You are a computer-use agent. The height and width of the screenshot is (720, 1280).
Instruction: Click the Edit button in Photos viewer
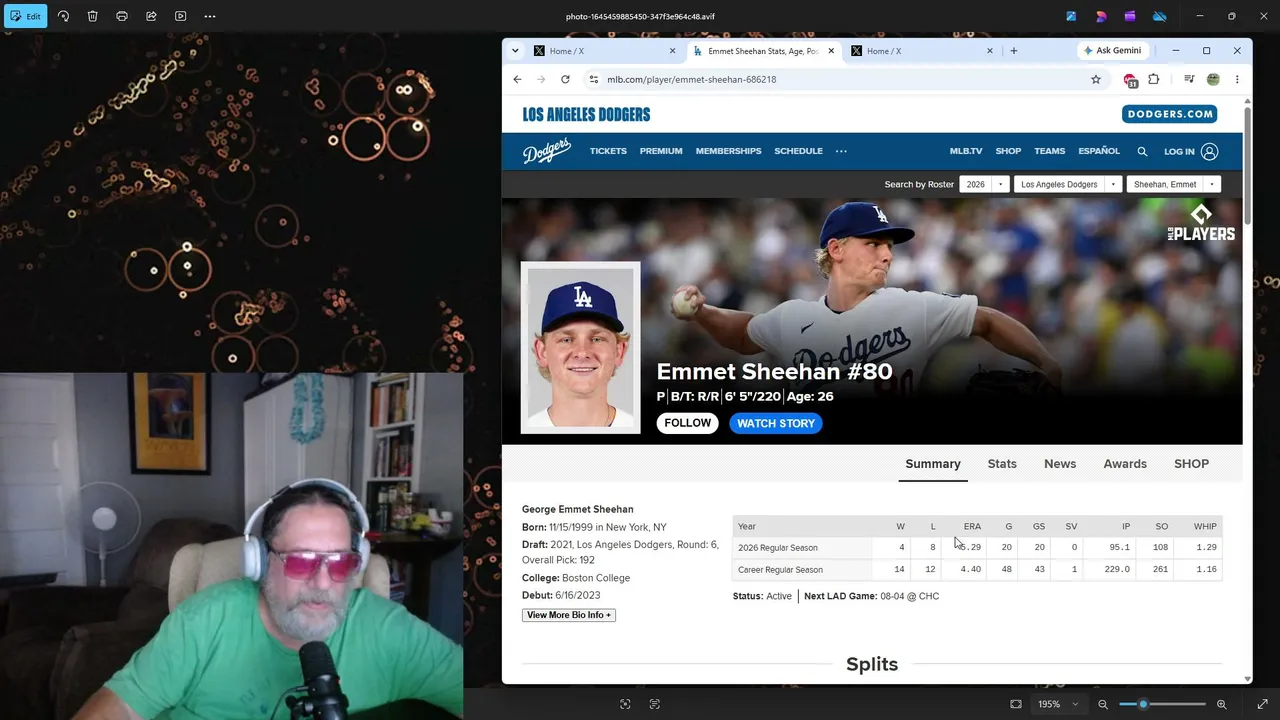(x=26, y=16)
